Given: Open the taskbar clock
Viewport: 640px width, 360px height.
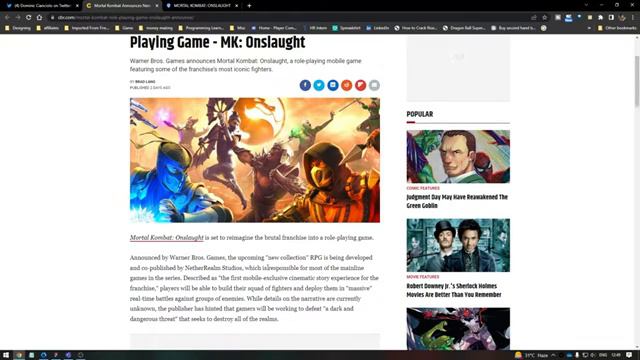Looking at the screenshot, I should coord(616,355).
